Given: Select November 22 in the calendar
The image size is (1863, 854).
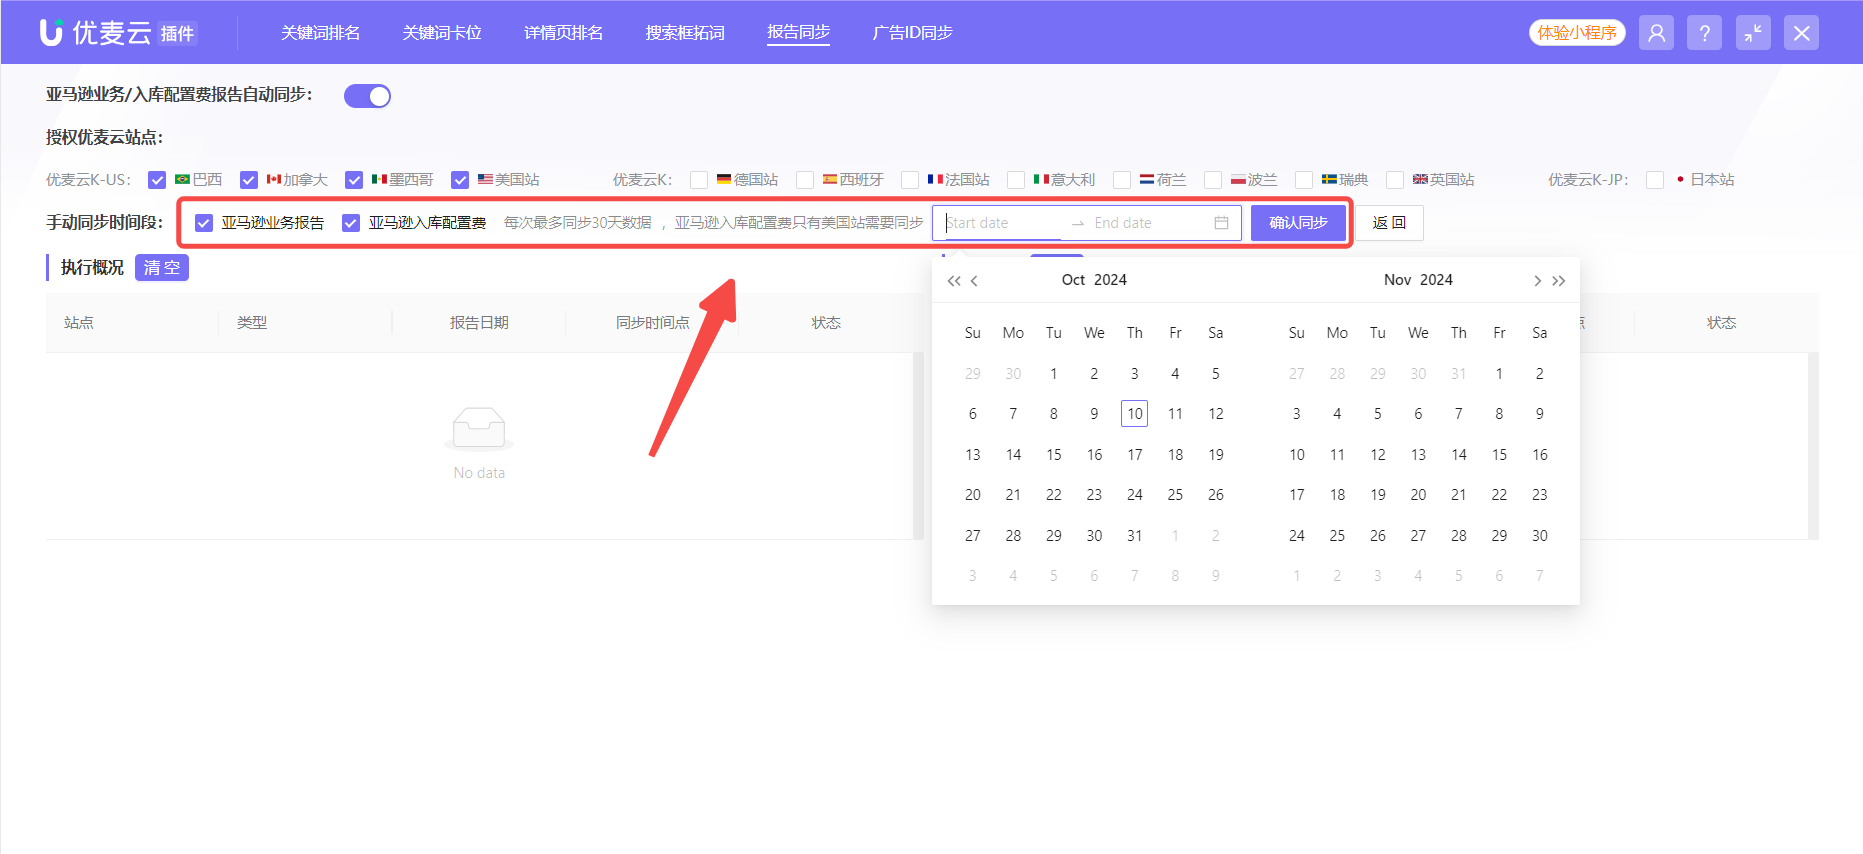Looking at the screenshot, I should (1499, 495).
